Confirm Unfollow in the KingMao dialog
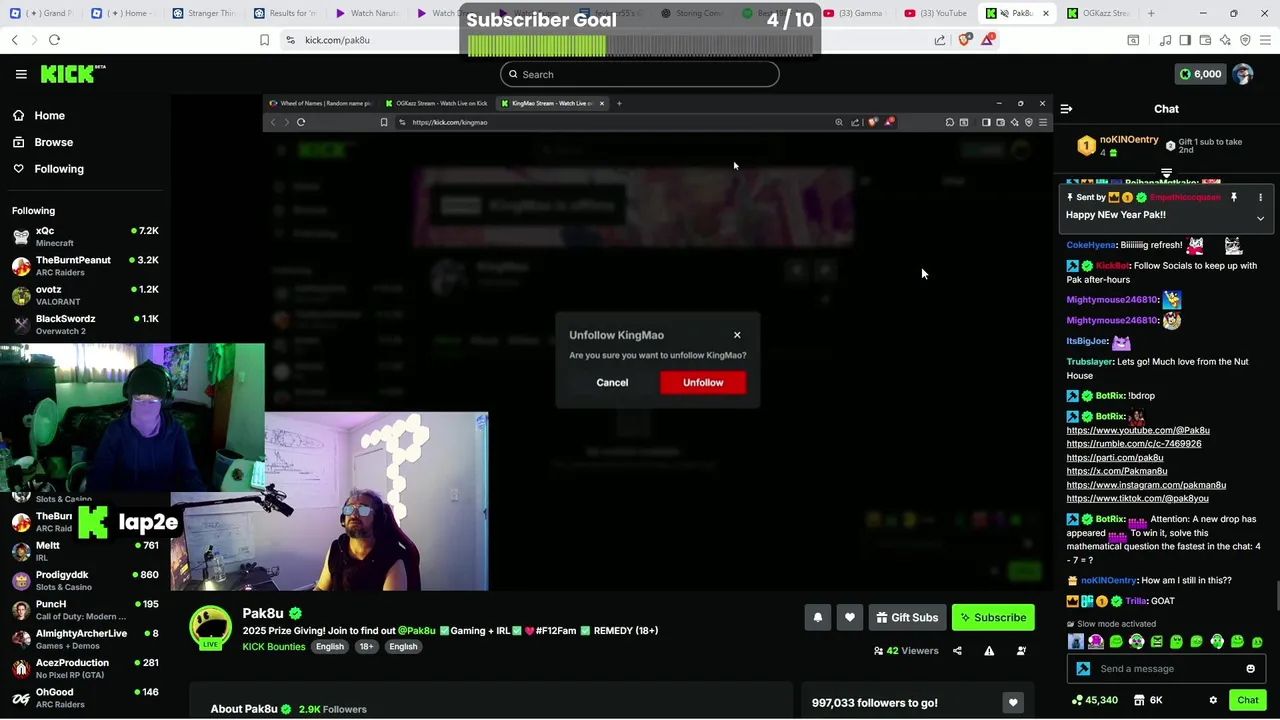The width and height of the screenshot is (1280, 720). 703,382
